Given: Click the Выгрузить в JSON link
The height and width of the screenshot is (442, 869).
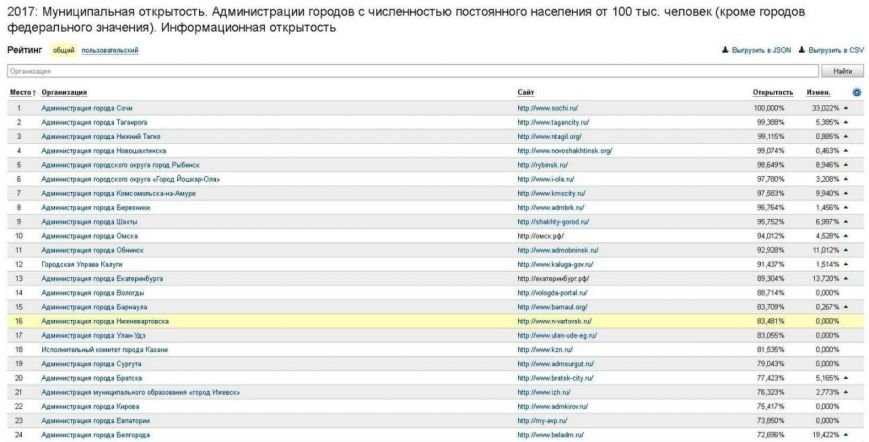Looking at the screenshot, I should click(761, 49).
